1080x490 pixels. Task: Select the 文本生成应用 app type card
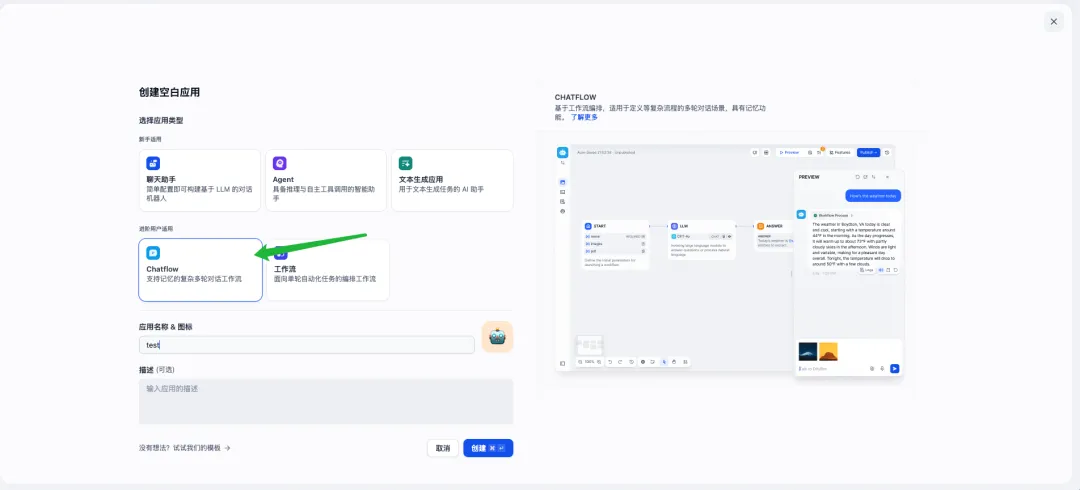[x=453, y=181]
